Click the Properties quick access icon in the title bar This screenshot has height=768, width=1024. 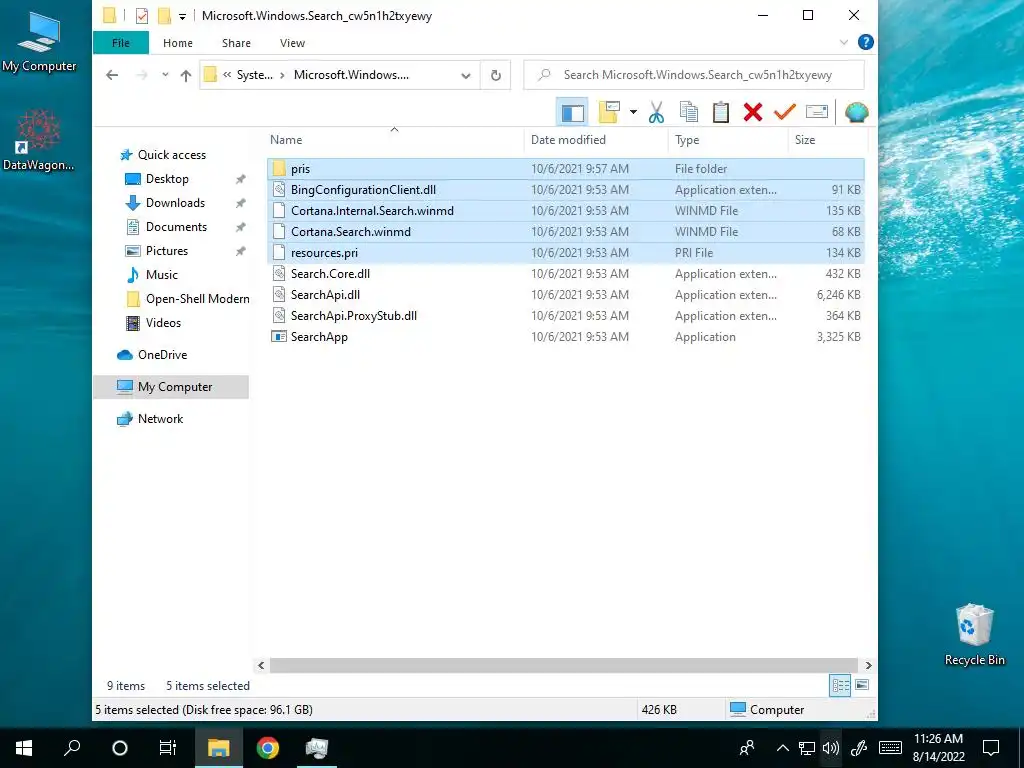click(142, 16)
